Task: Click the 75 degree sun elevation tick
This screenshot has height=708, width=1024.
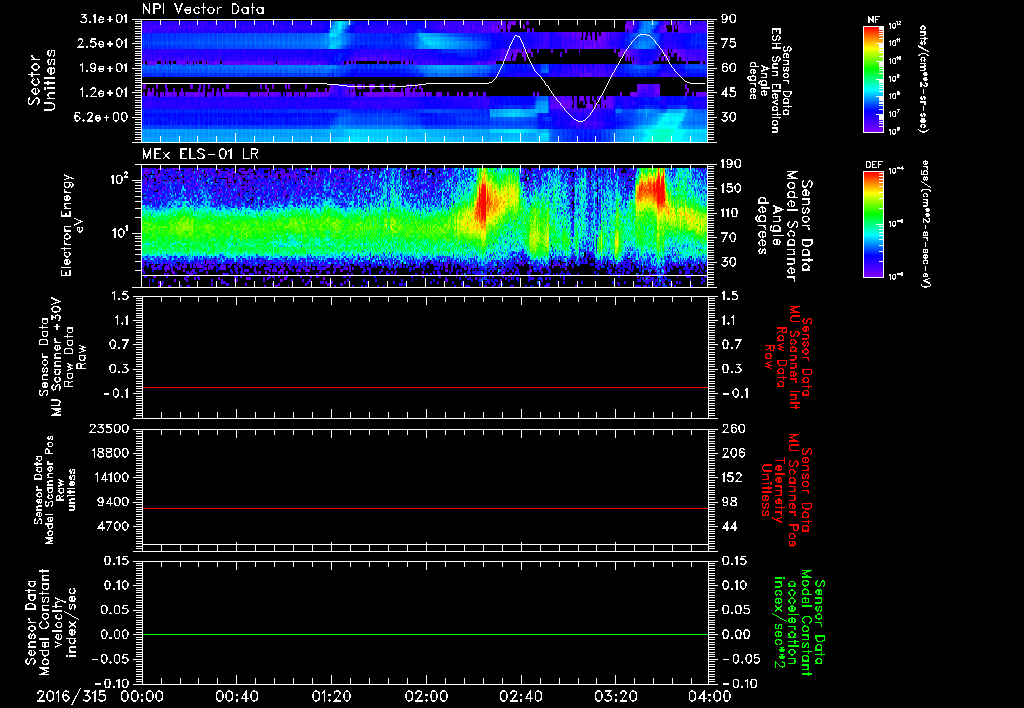Action: pos(729,43)
